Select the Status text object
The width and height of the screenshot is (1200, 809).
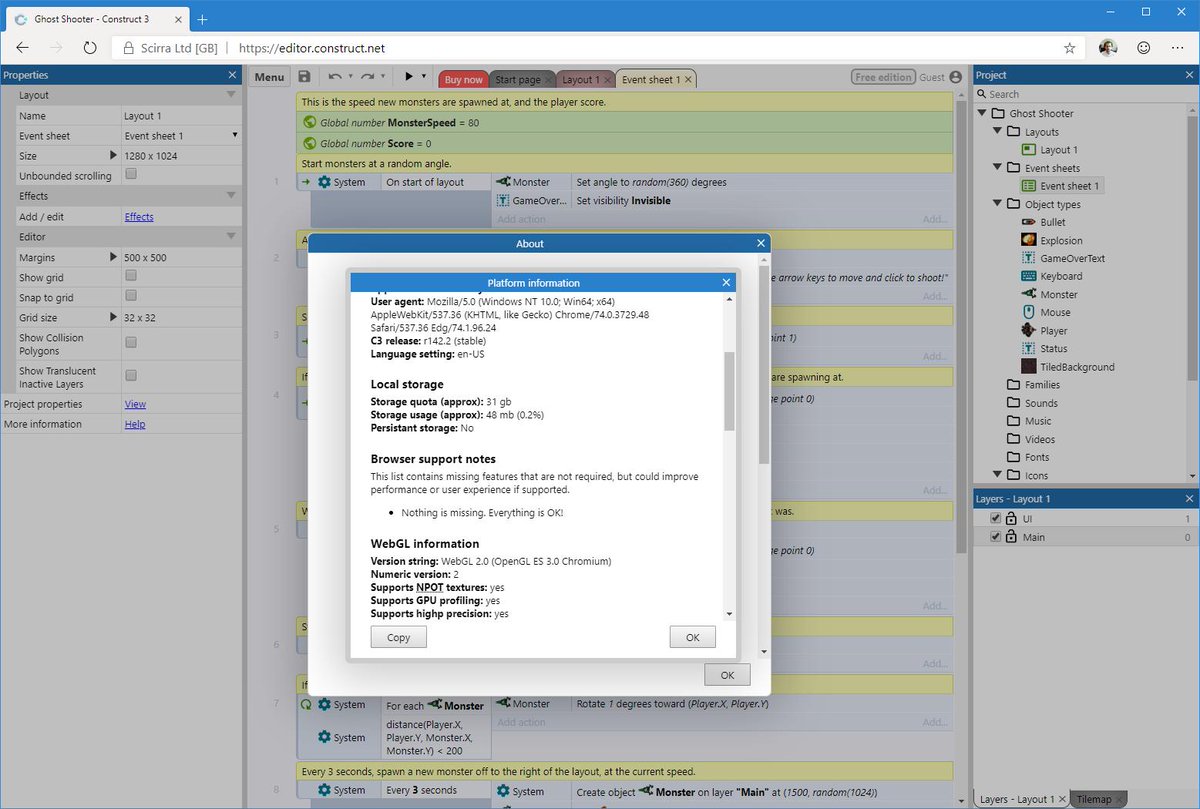point(1053,349)
